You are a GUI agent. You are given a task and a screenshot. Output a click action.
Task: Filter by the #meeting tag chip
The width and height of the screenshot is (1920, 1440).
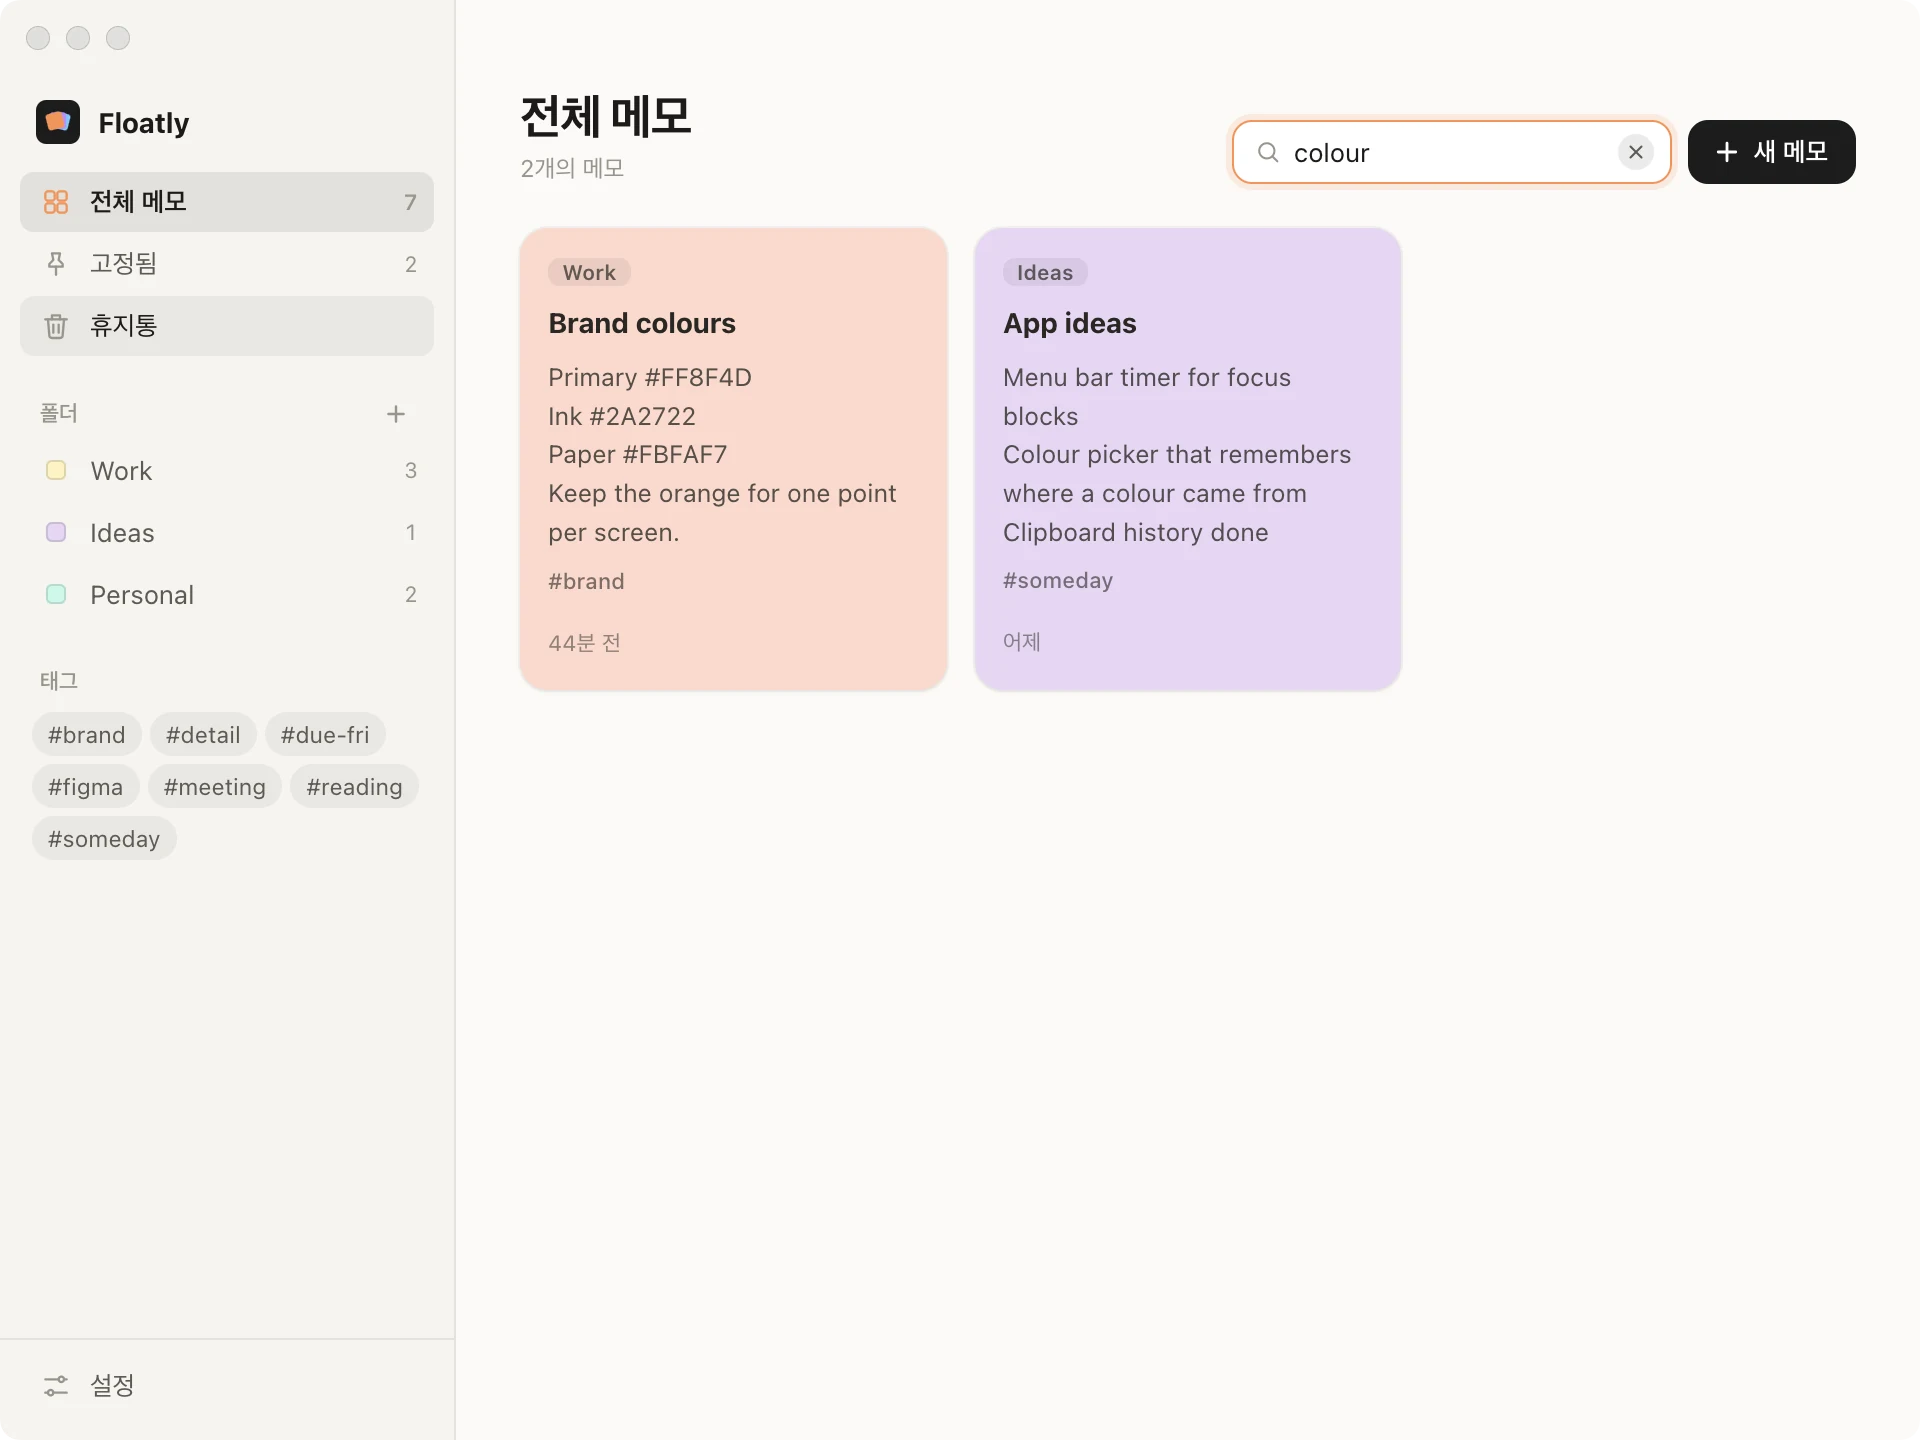[x=215, y=787]
